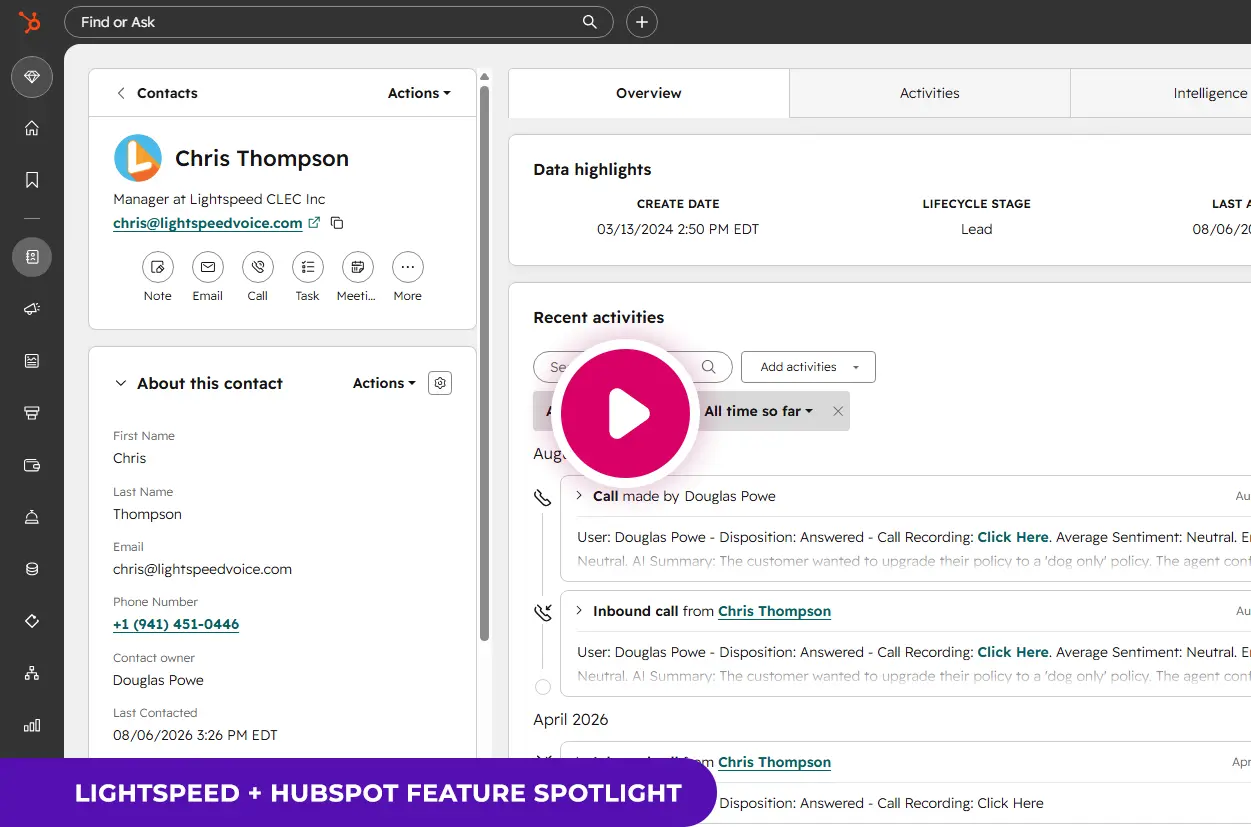The width and height of the screenshot is (1251, 827).
Task: Click the First Name value Chris
Action: [x=130, y=458]
